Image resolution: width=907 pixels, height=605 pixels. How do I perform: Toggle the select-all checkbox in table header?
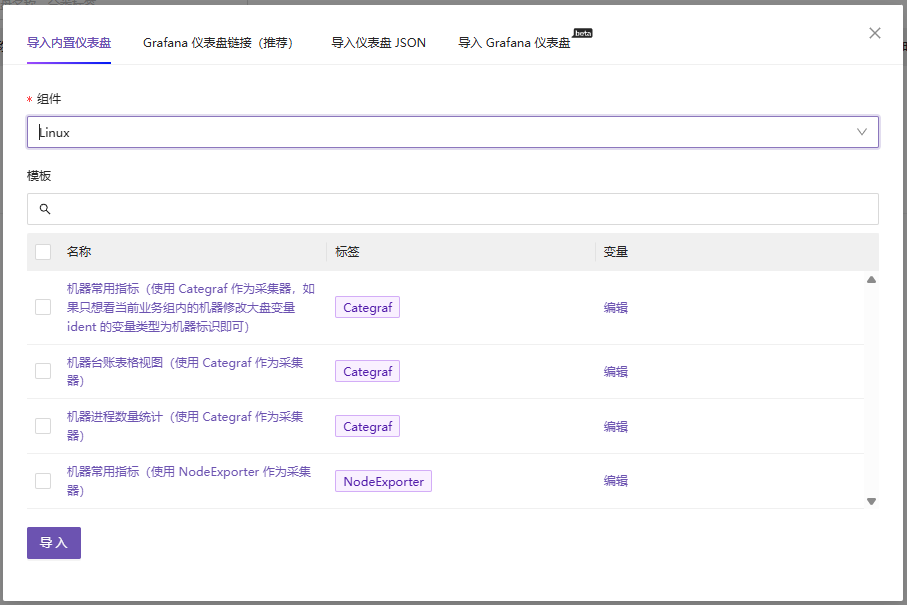43,252
